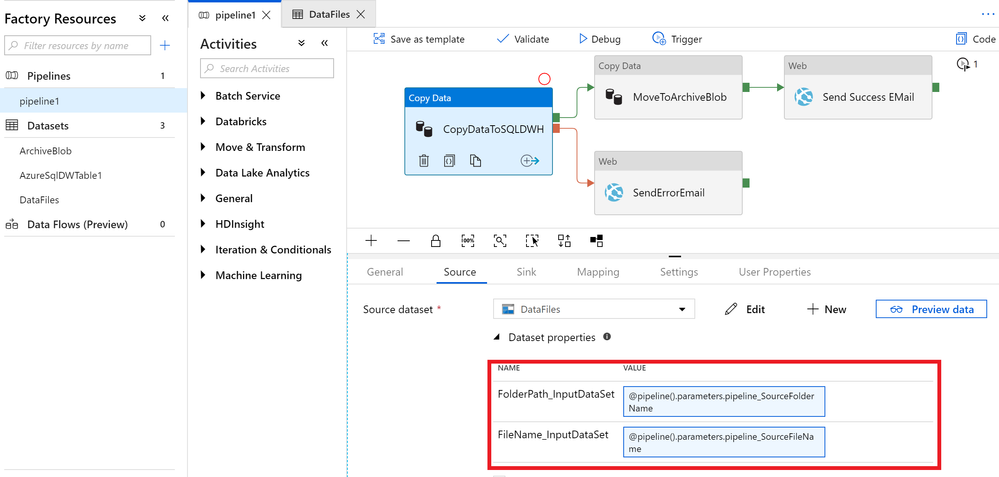Viewport: 999px width, 477px height.
Task: Click the Datasets section header
Action: (x=48, y=125)
